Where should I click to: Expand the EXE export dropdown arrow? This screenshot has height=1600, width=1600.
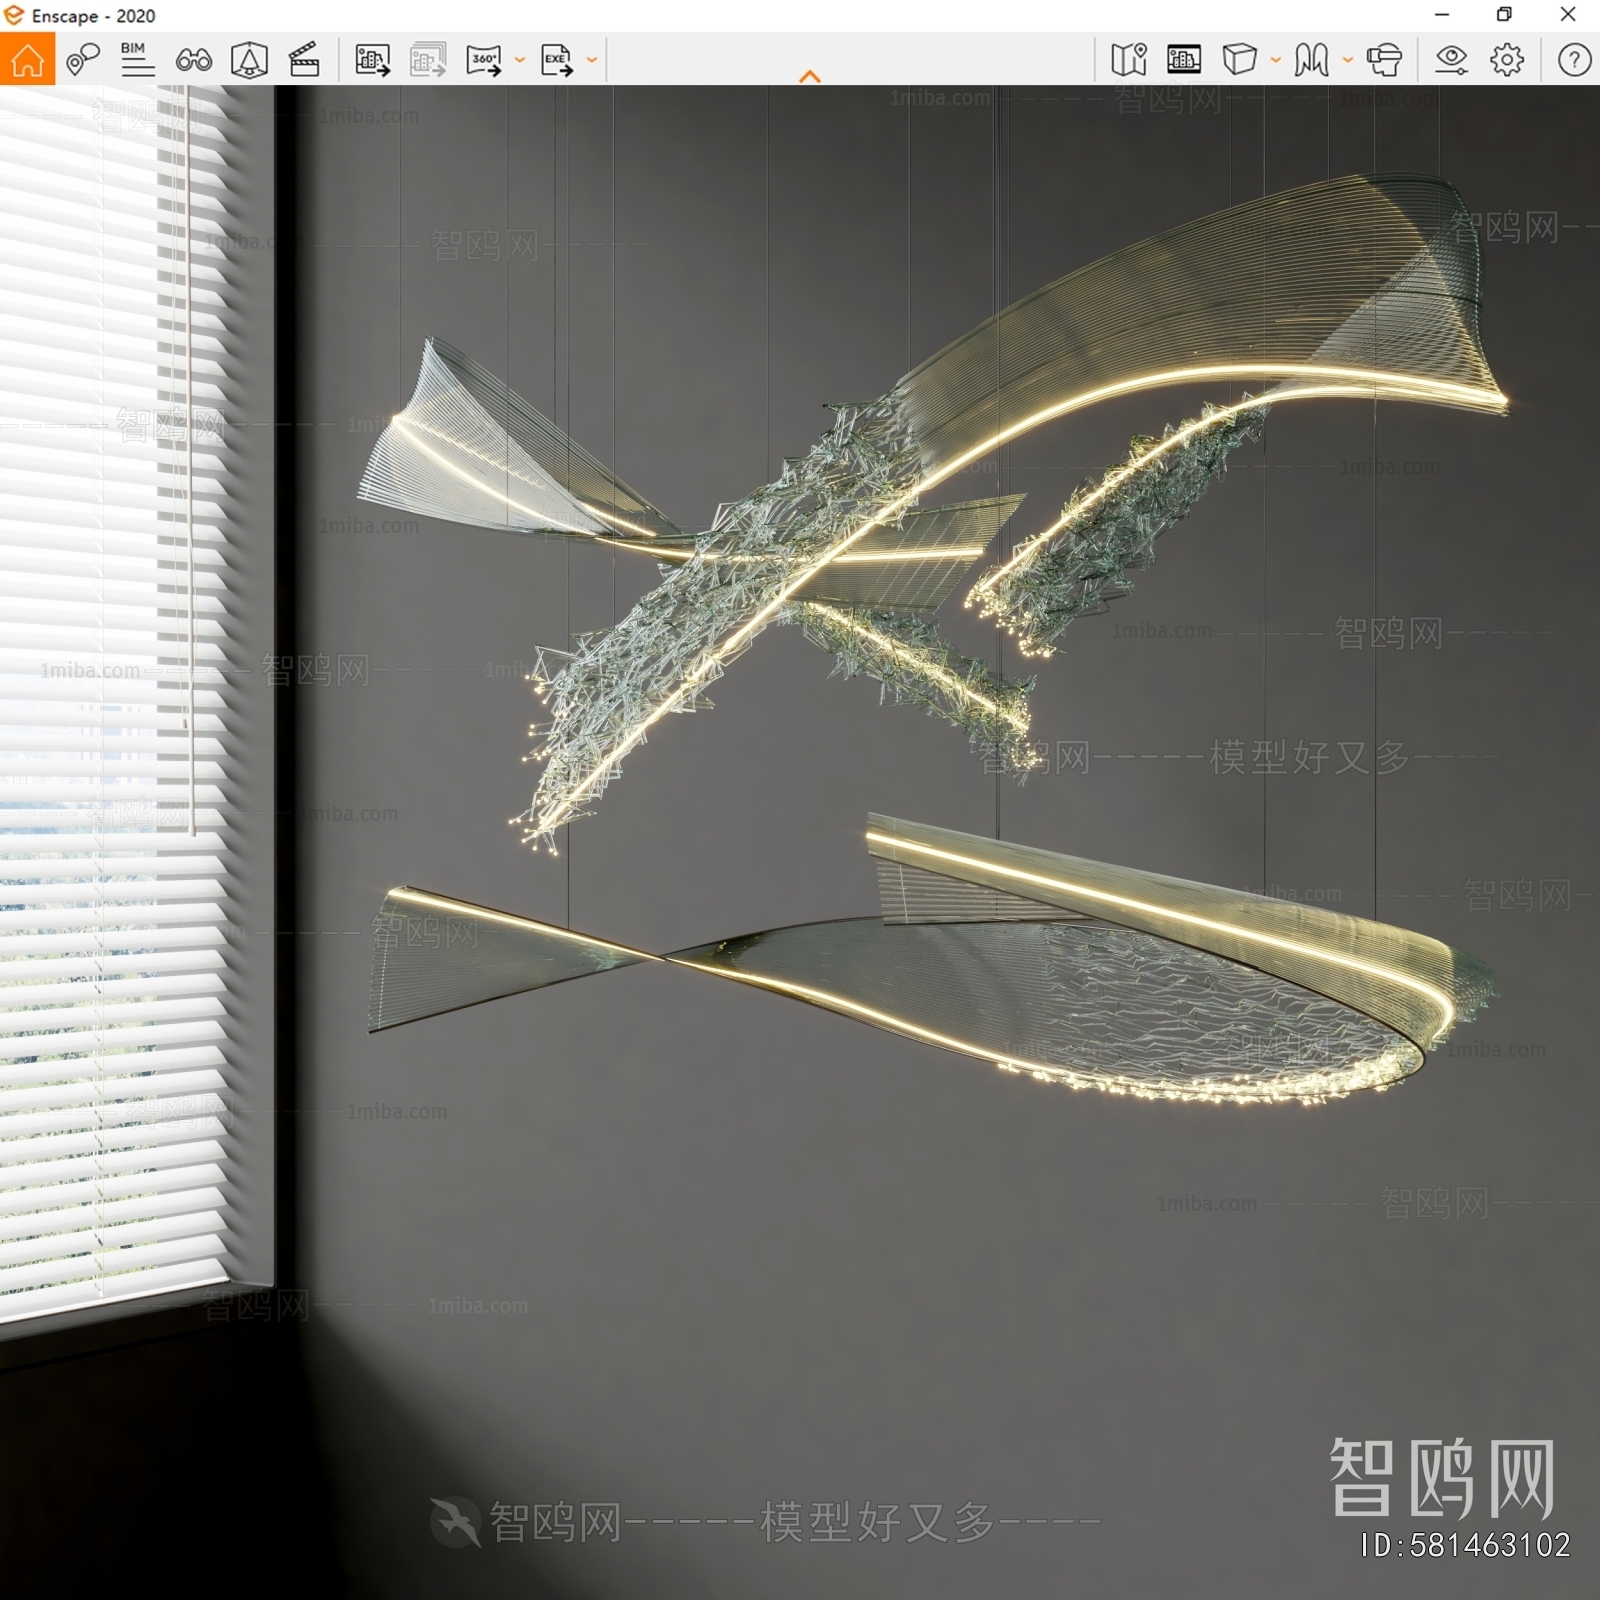click(x=591, y=60)
